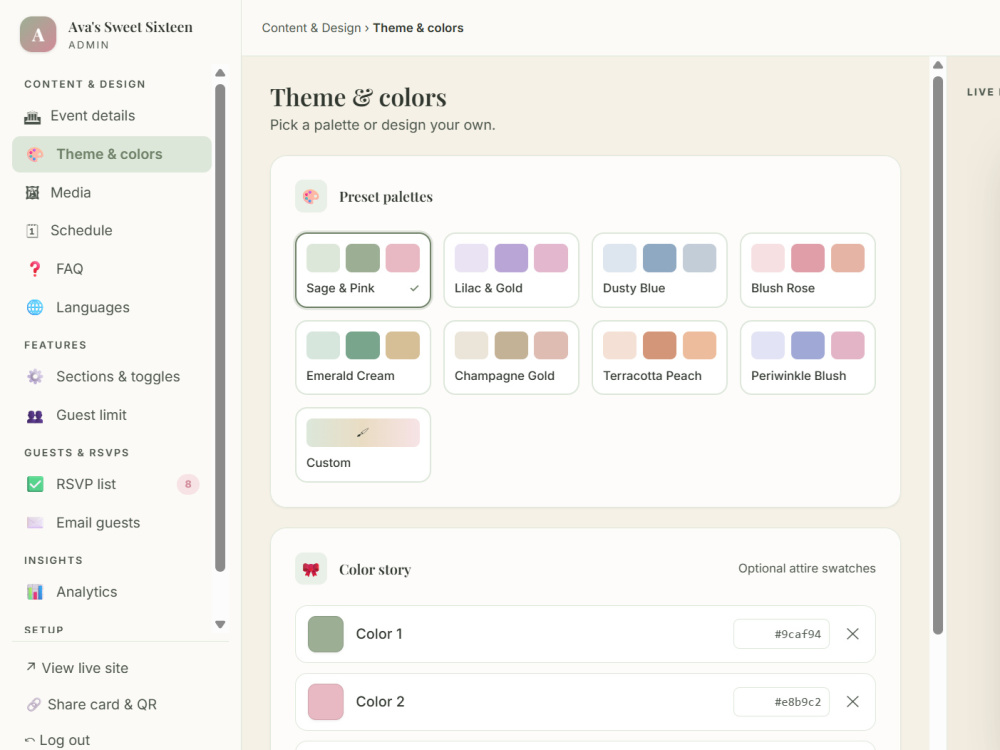
Task: Open the RSVP list
Action: tap(112, 484)
